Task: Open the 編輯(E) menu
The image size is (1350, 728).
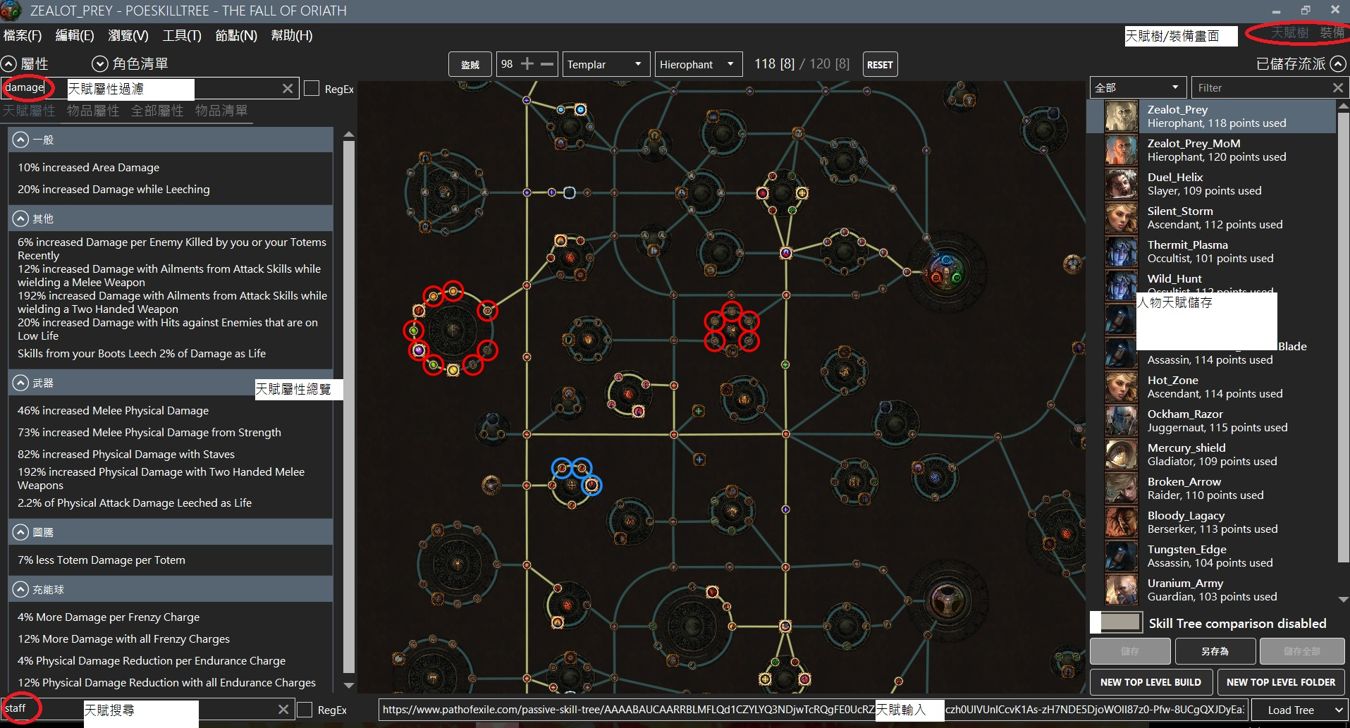Action: pyautogui.click(x=75, y=36)
